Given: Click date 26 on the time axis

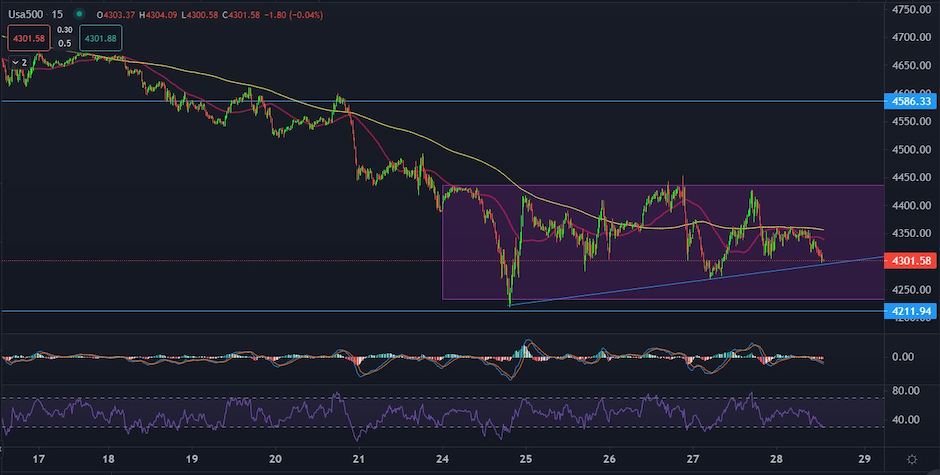Looking at the screenshot, I should (610, 459).
